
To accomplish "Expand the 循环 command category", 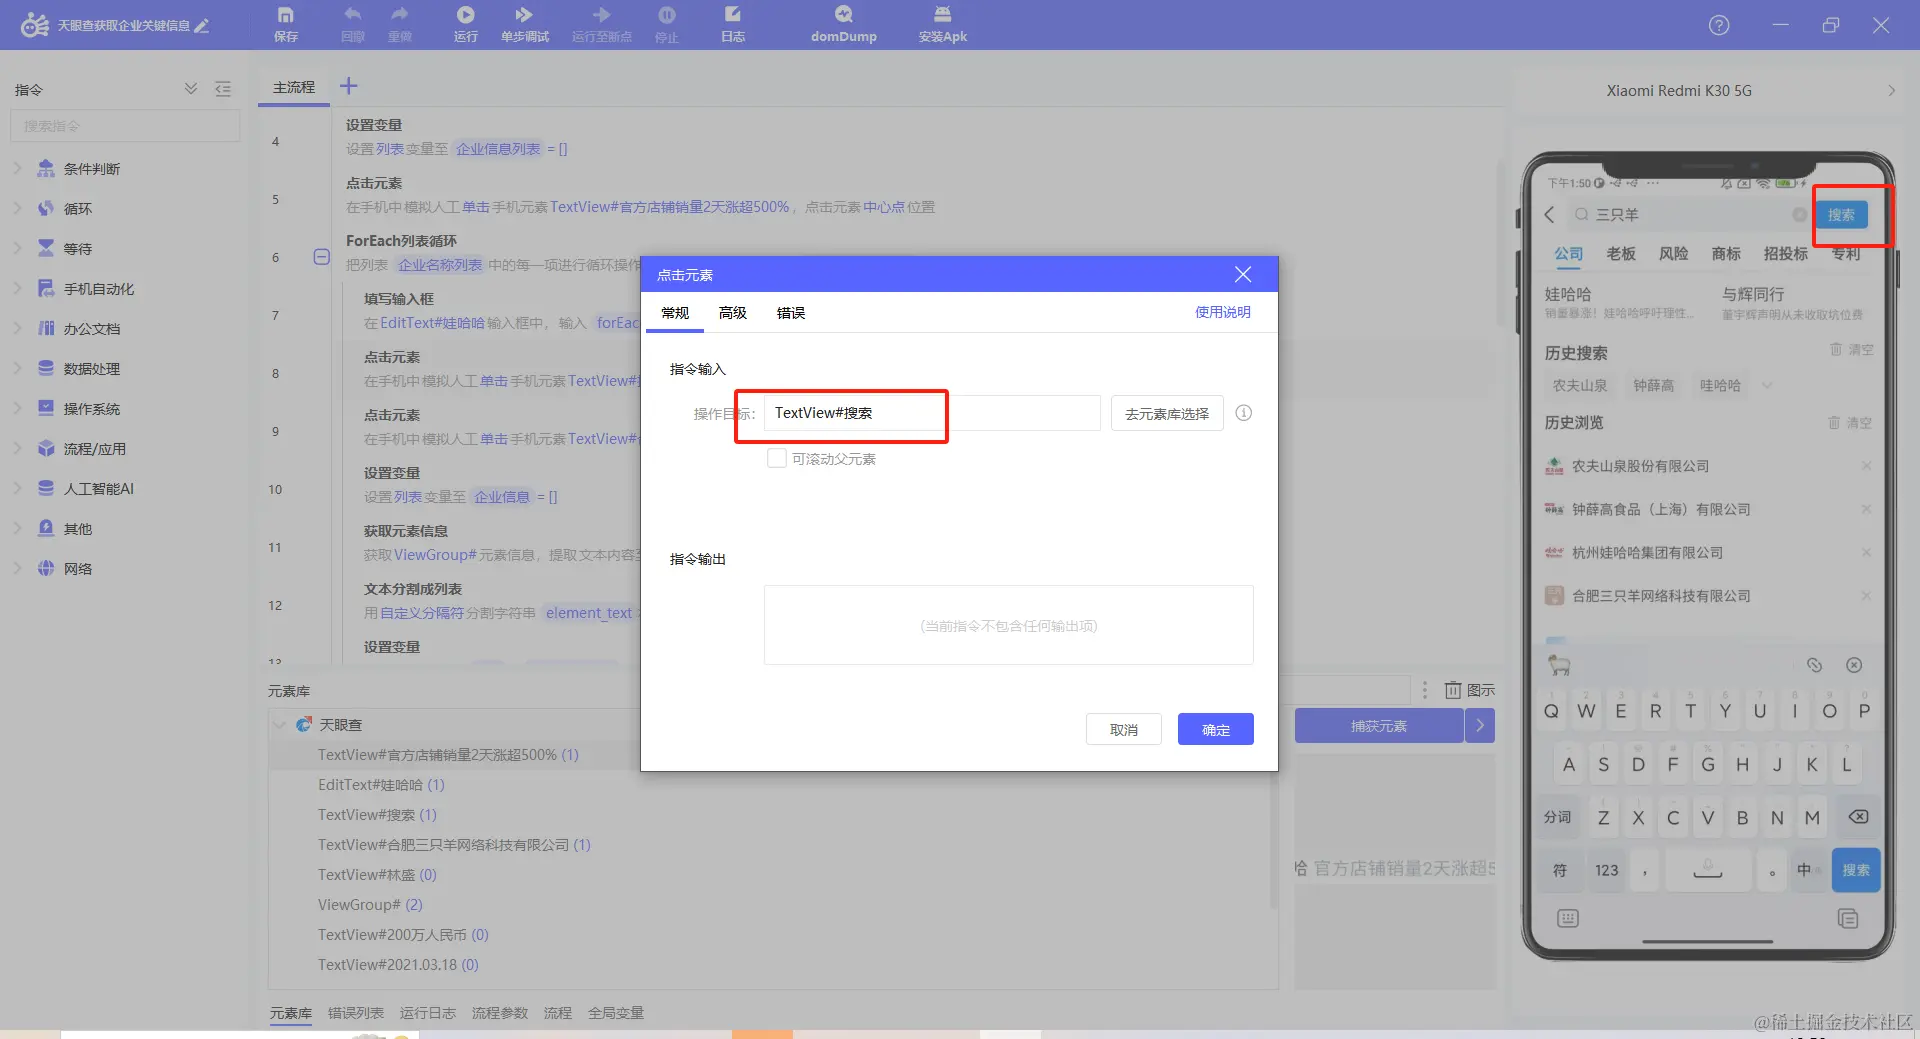I will point(17,208).
